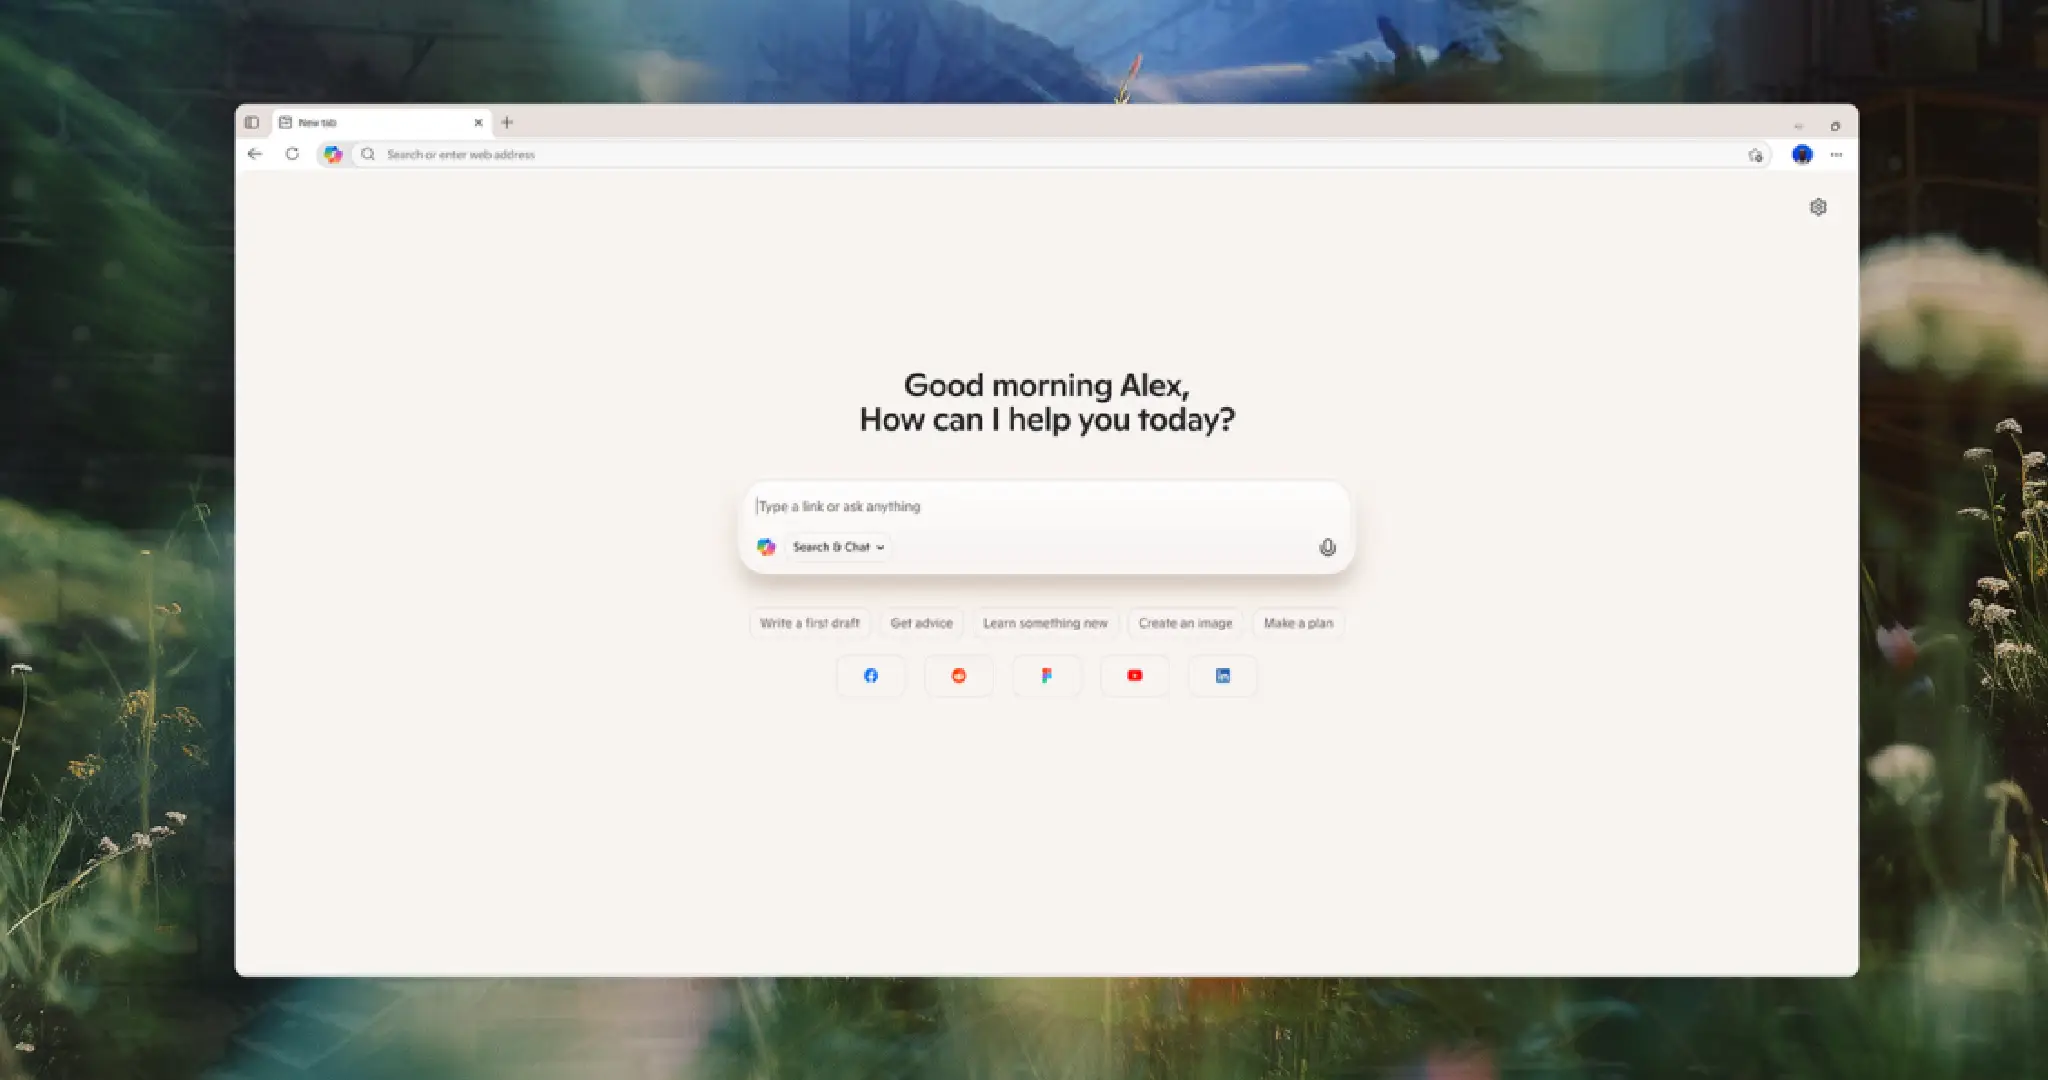Reload the page with refresh icon
The image size is (2048, 1080).
coord(292,154)
